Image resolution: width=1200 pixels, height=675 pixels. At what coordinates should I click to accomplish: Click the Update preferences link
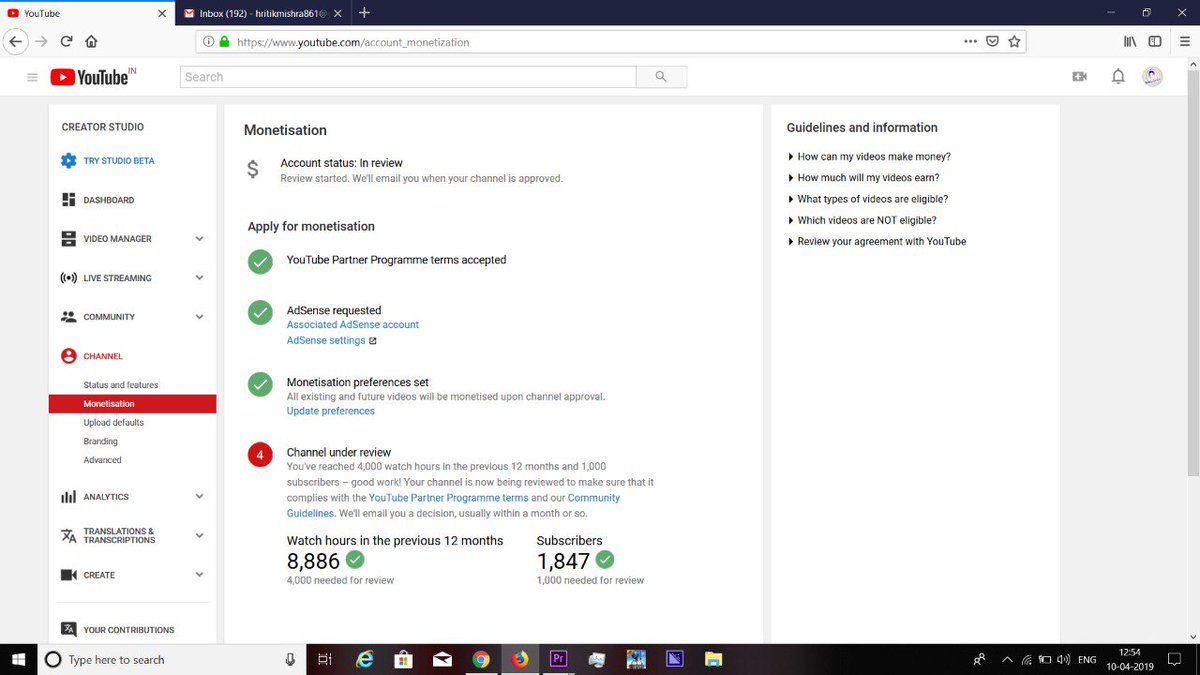[x=331, y=411]
